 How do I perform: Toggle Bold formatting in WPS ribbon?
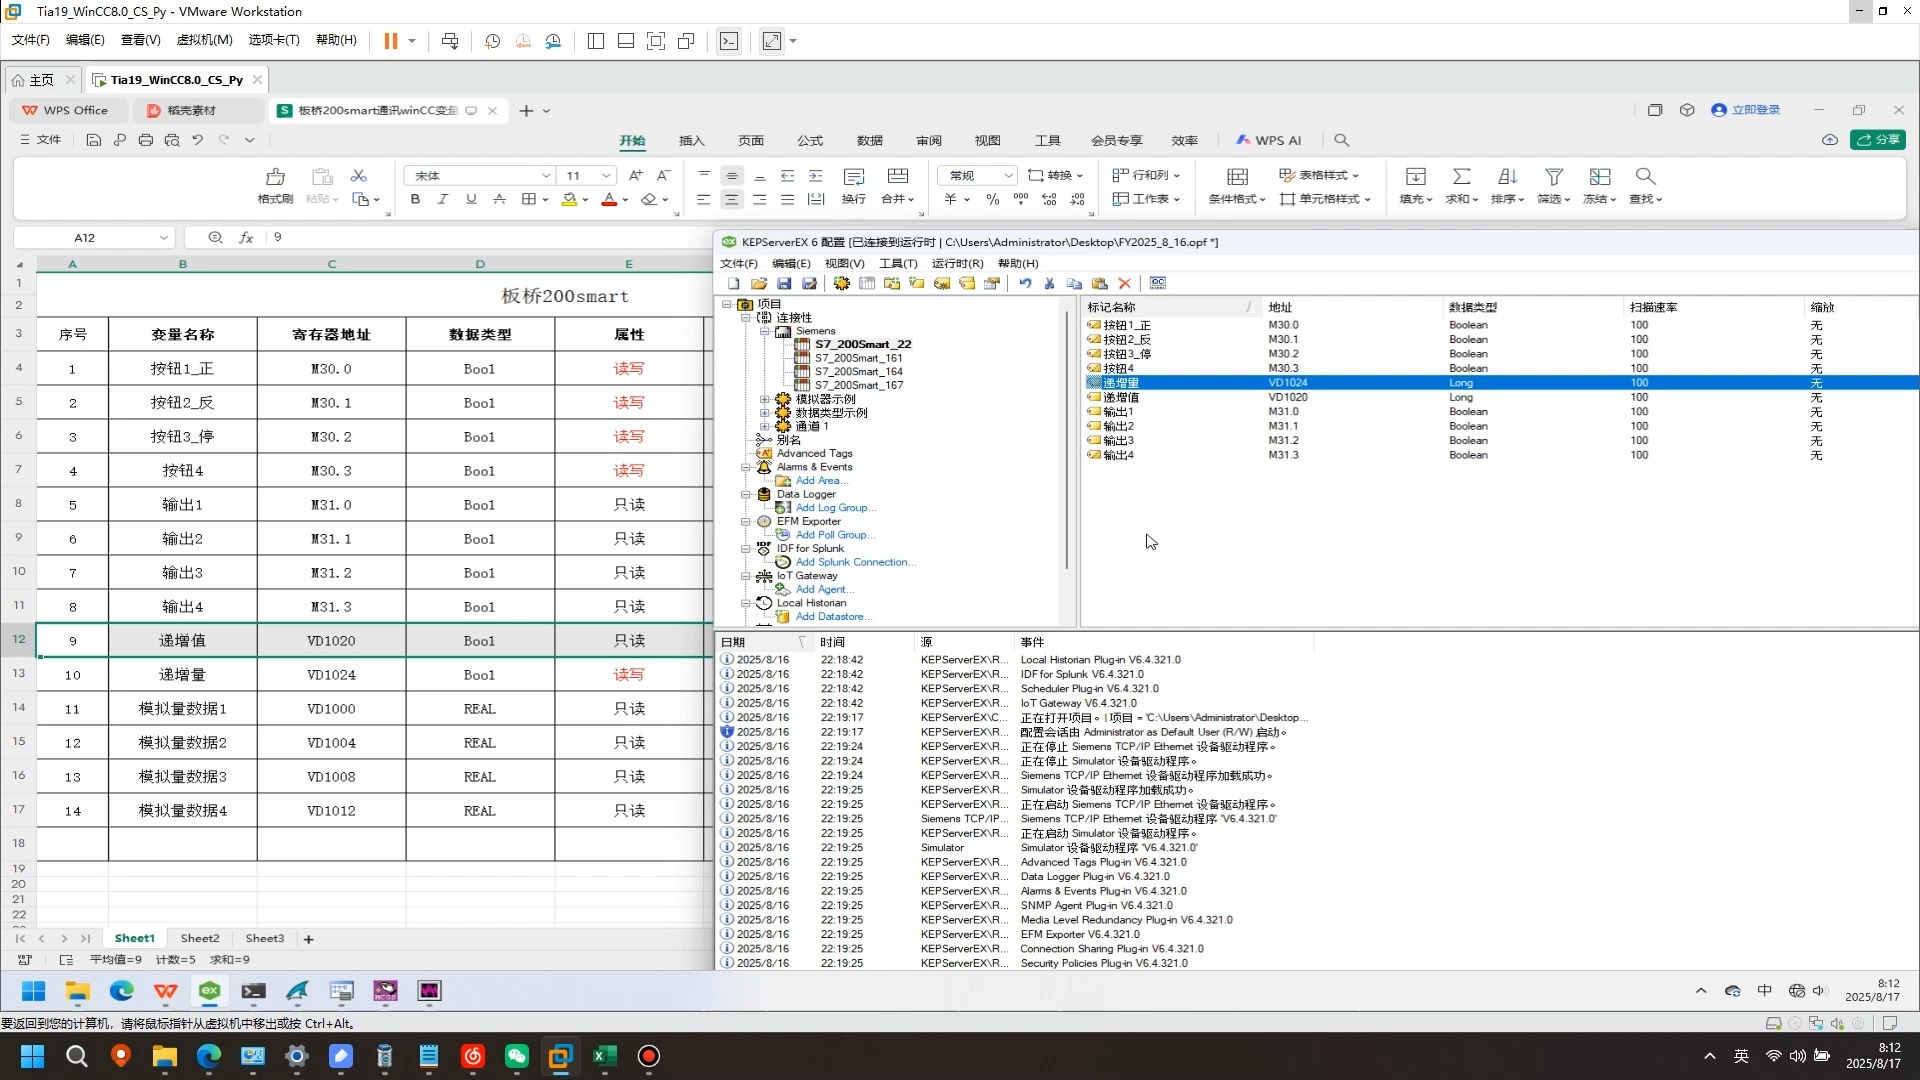click(415, 200)
